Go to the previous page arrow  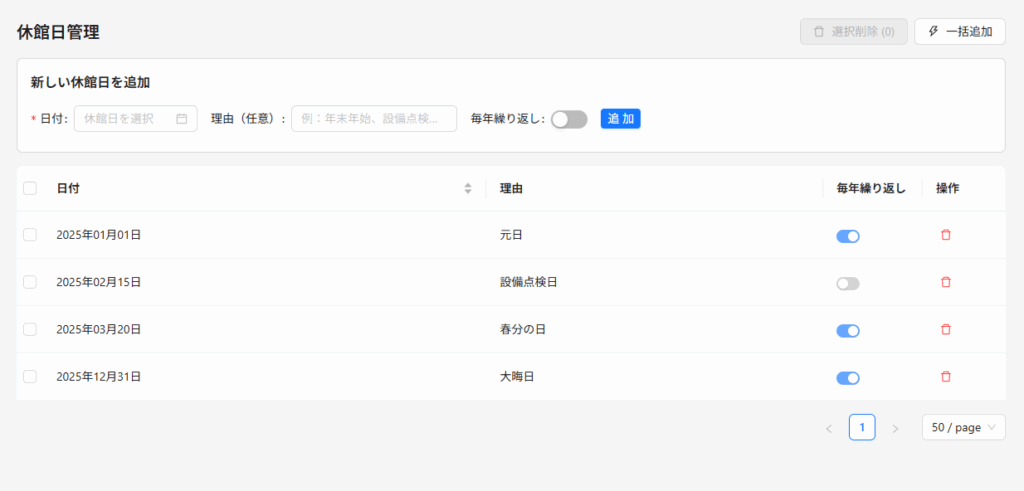click(829, 428)
